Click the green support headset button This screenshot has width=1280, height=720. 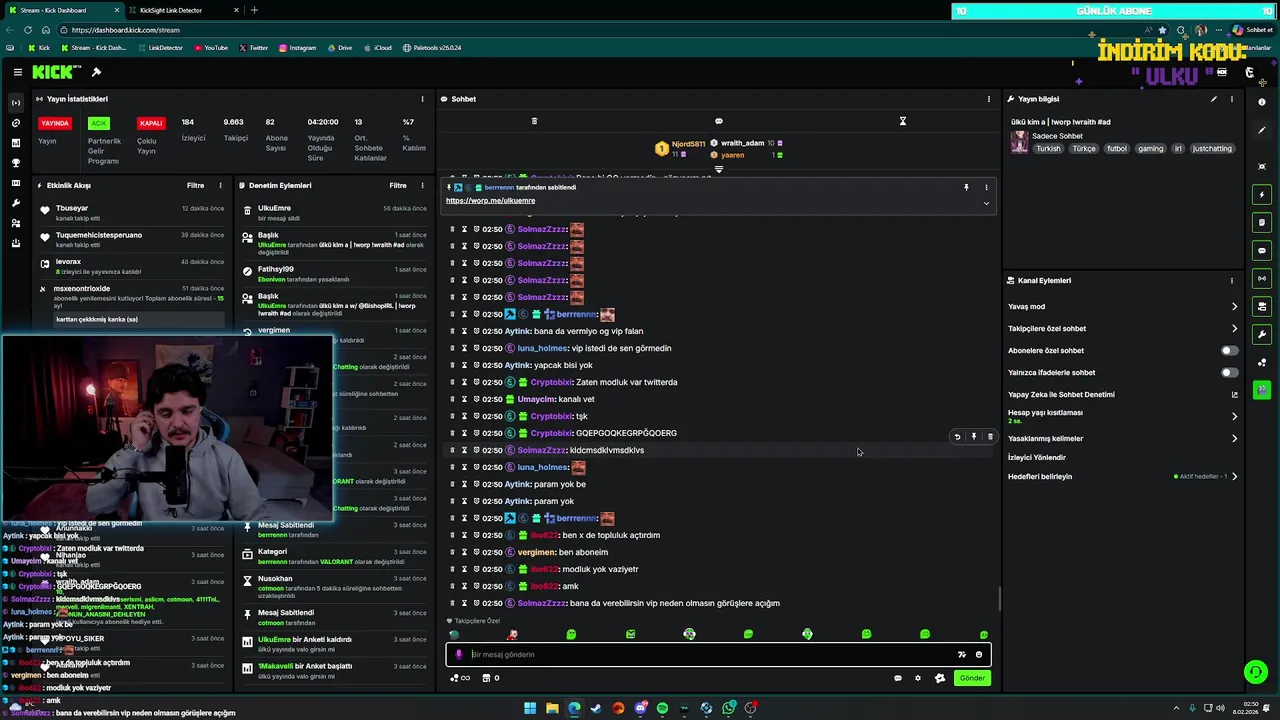[x=1255, y=672]
